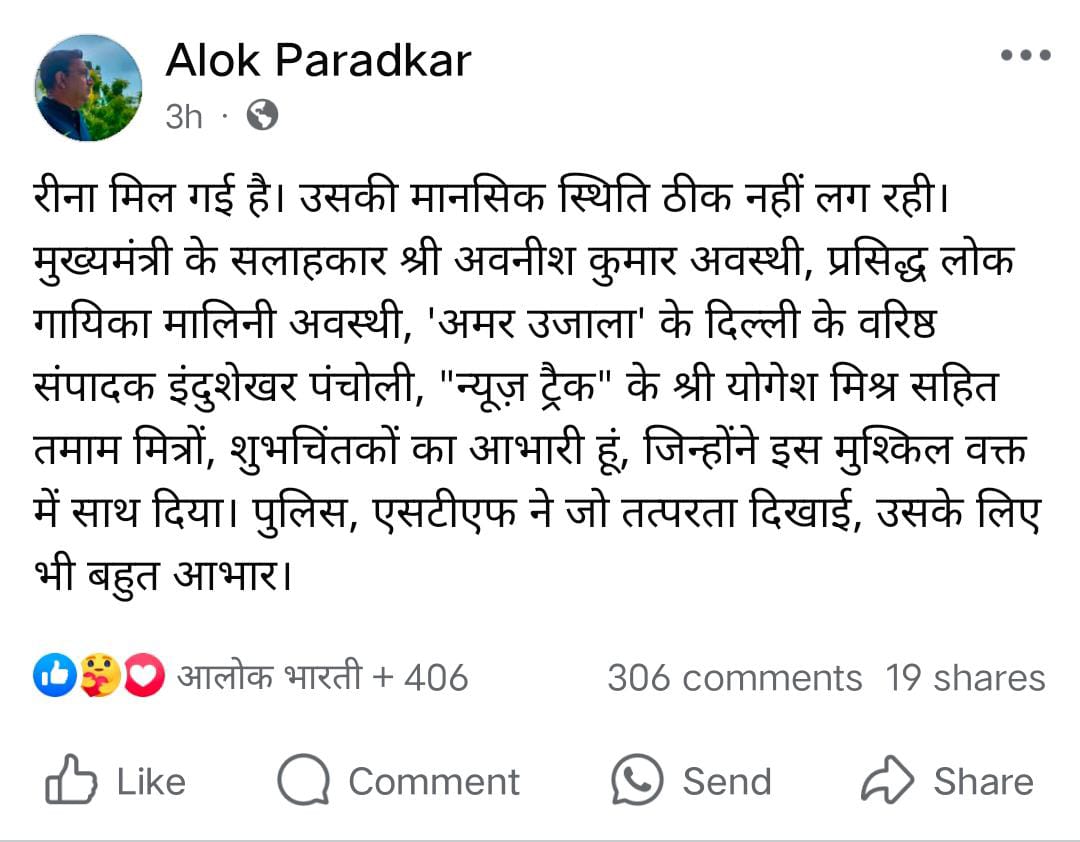Click the red heart love reaction icon
This screenshot has width=1080, height=842.
pos(146,678)
